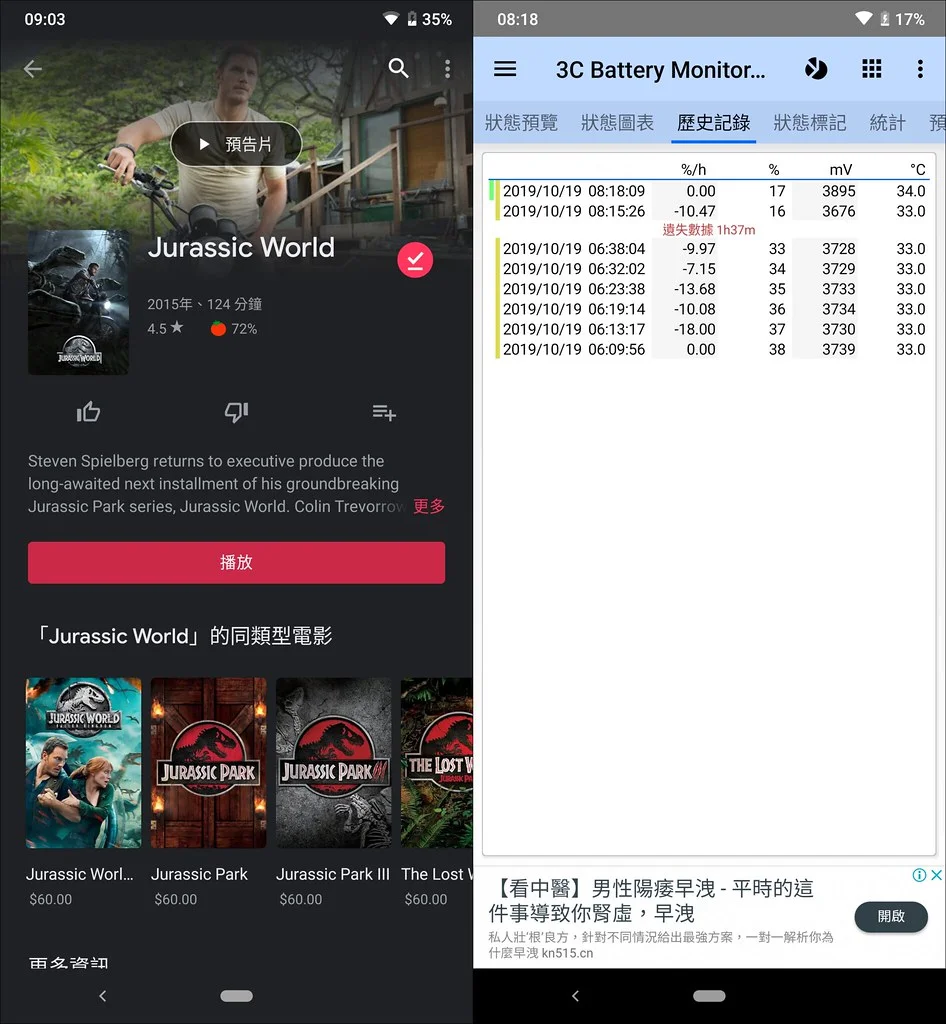Image resolution: width=946 pixels, height=1024 pixels.
Task: Click the 遺失數據 1h37m missing data notice
Action: point(708,230)
